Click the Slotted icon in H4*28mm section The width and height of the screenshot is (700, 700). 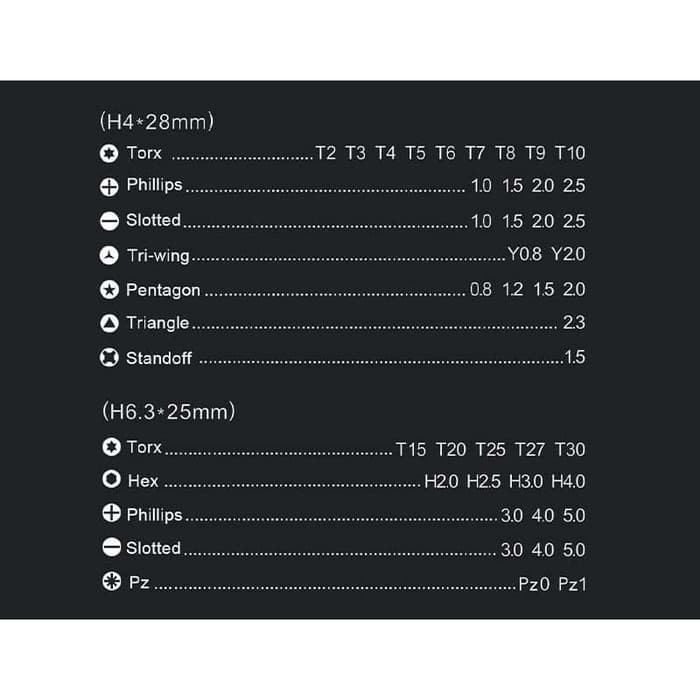click(x=109, y=221)
